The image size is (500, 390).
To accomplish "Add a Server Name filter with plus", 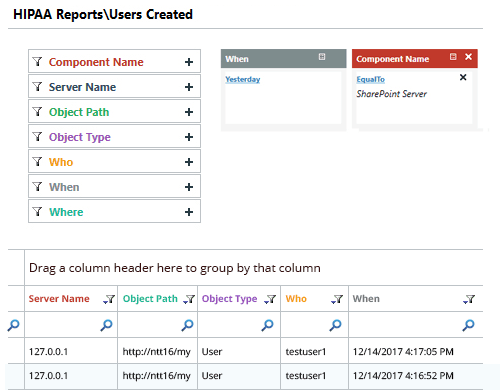I will tap(189, 87).
